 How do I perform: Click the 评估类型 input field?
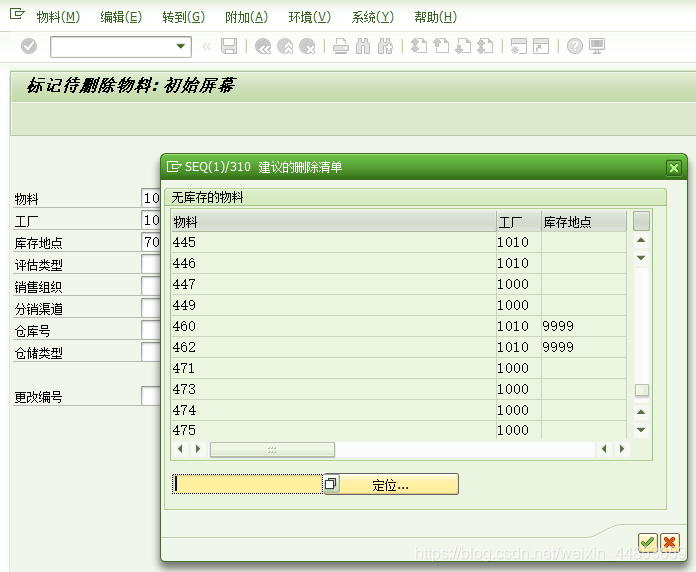151,264
